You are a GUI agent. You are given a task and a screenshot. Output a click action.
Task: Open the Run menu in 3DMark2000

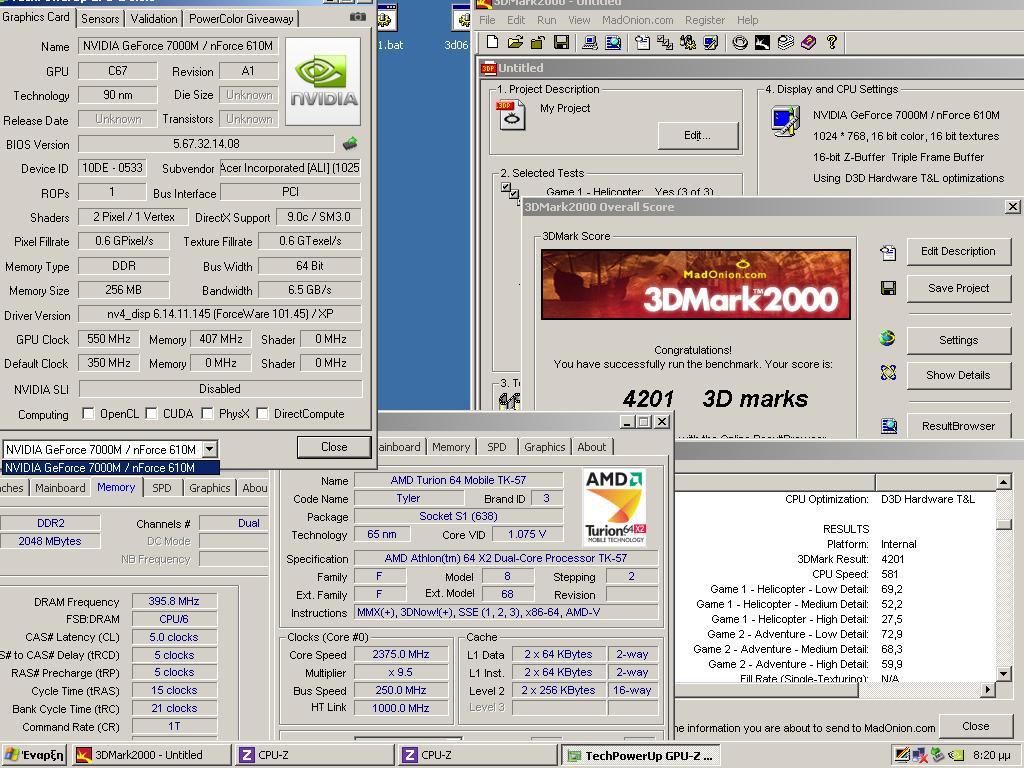547,20
